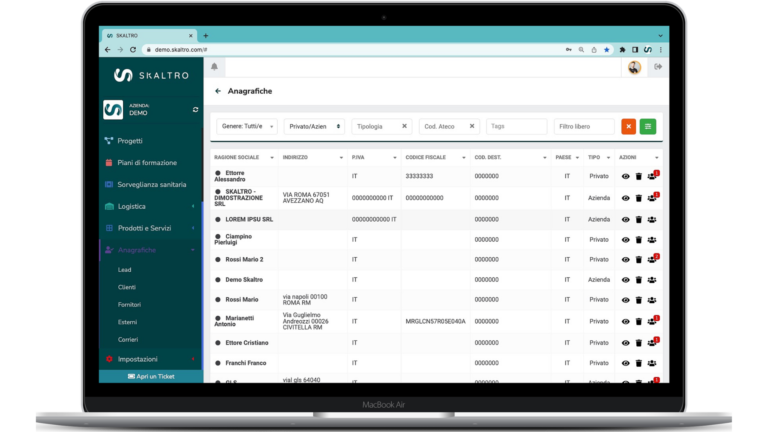The width and height of the screenshot is (768, 432).
Task: Delete the Ettore Alessandro record
Action: [639, 176]
